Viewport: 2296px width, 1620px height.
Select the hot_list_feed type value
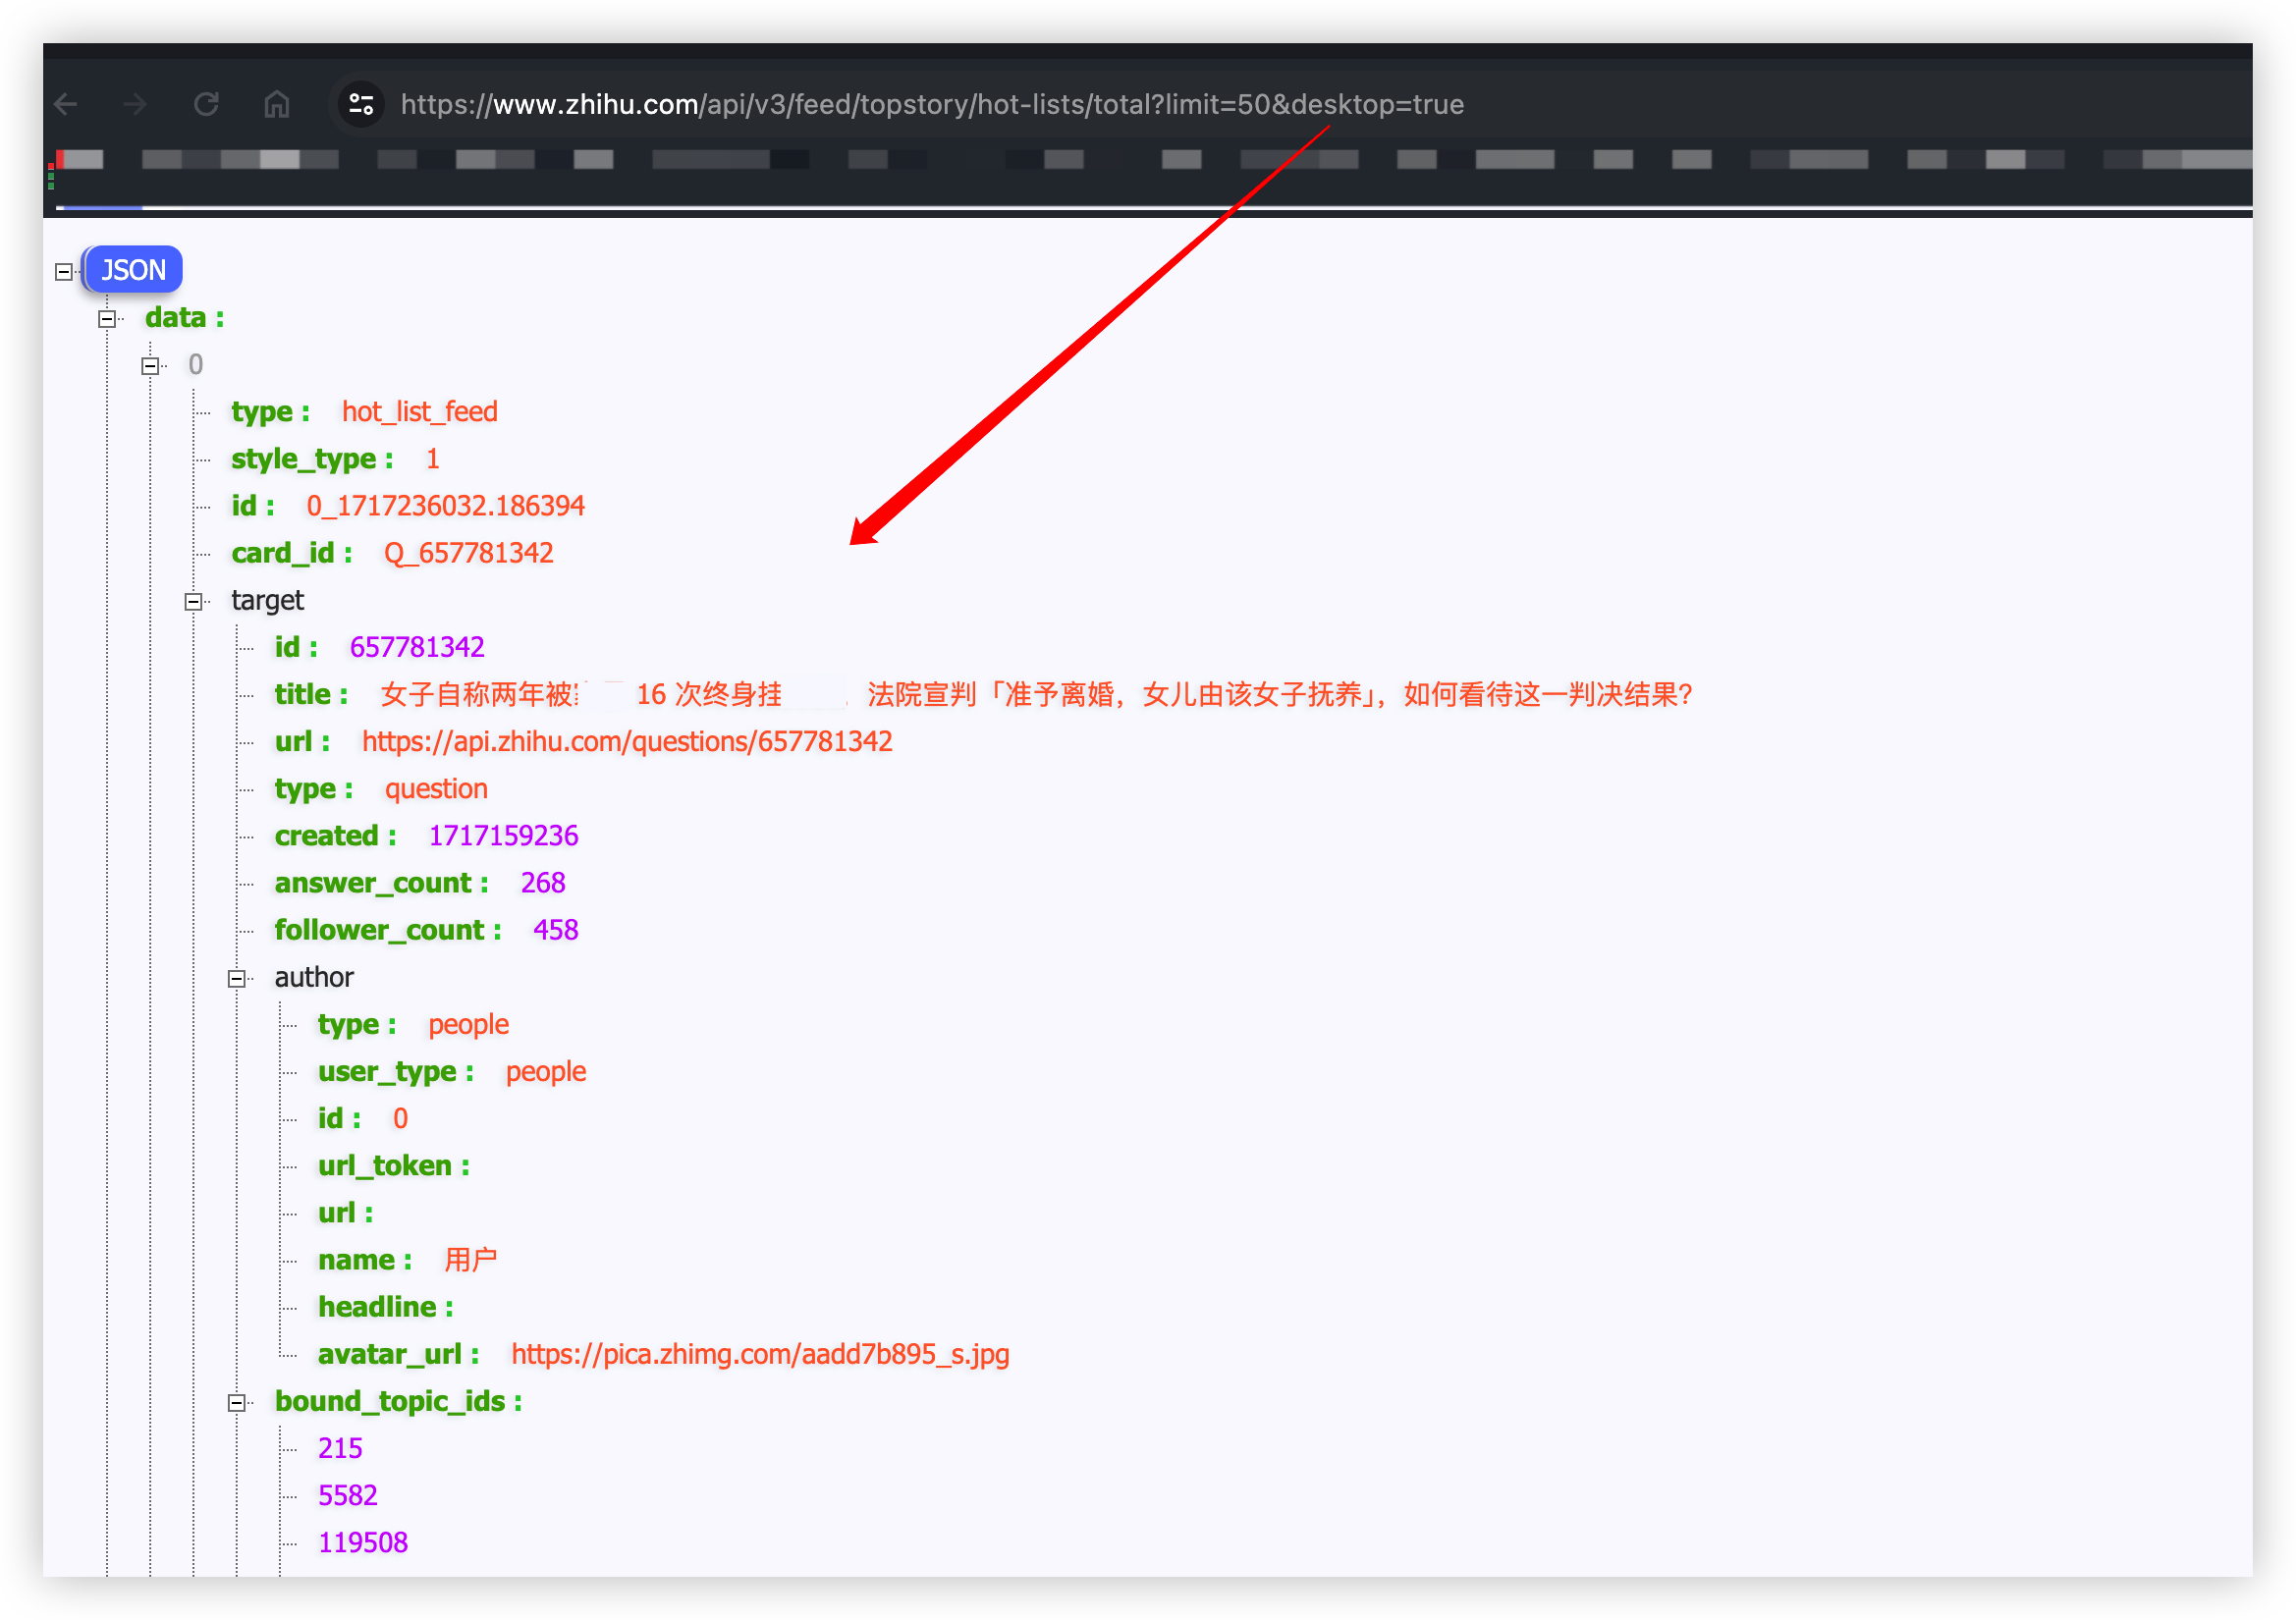point(419,412)
